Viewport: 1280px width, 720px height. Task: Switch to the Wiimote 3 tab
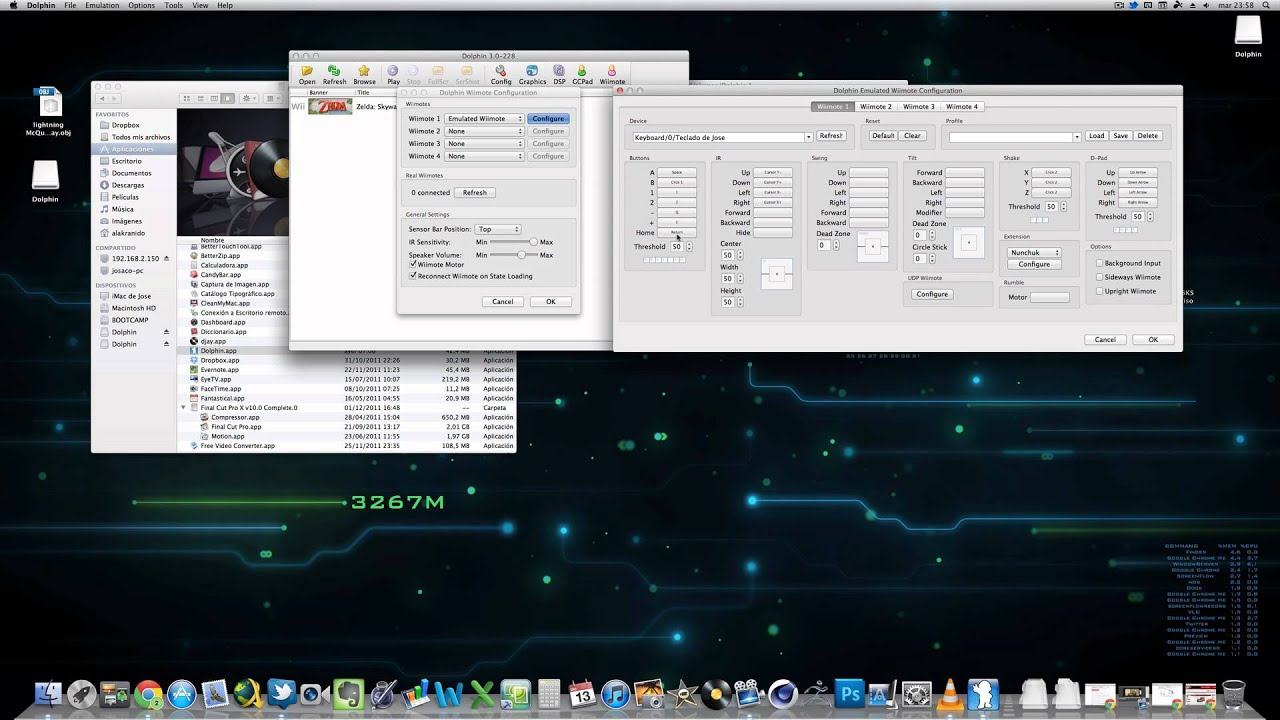pos(918,106)
